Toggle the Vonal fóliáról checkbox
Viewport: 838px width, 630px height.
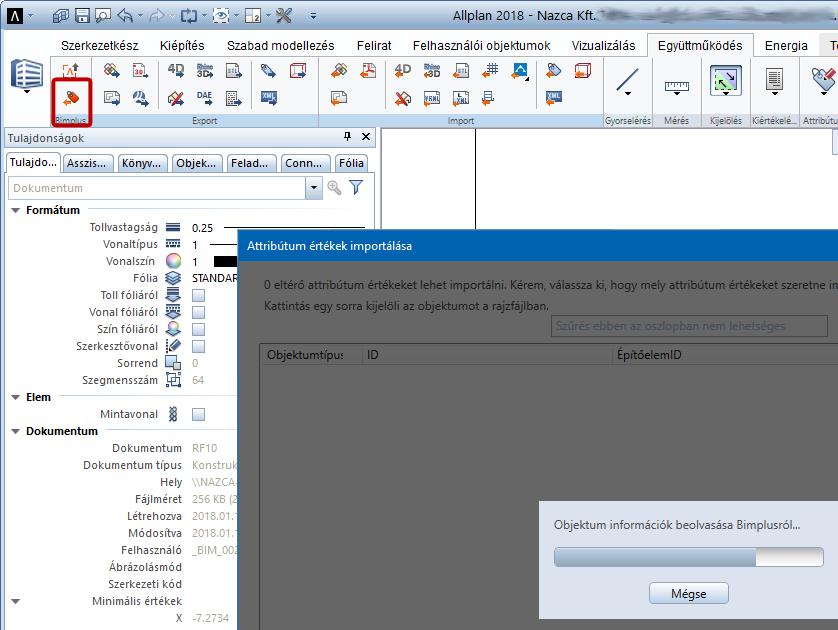pyautogui.click(x=198, y=312)
